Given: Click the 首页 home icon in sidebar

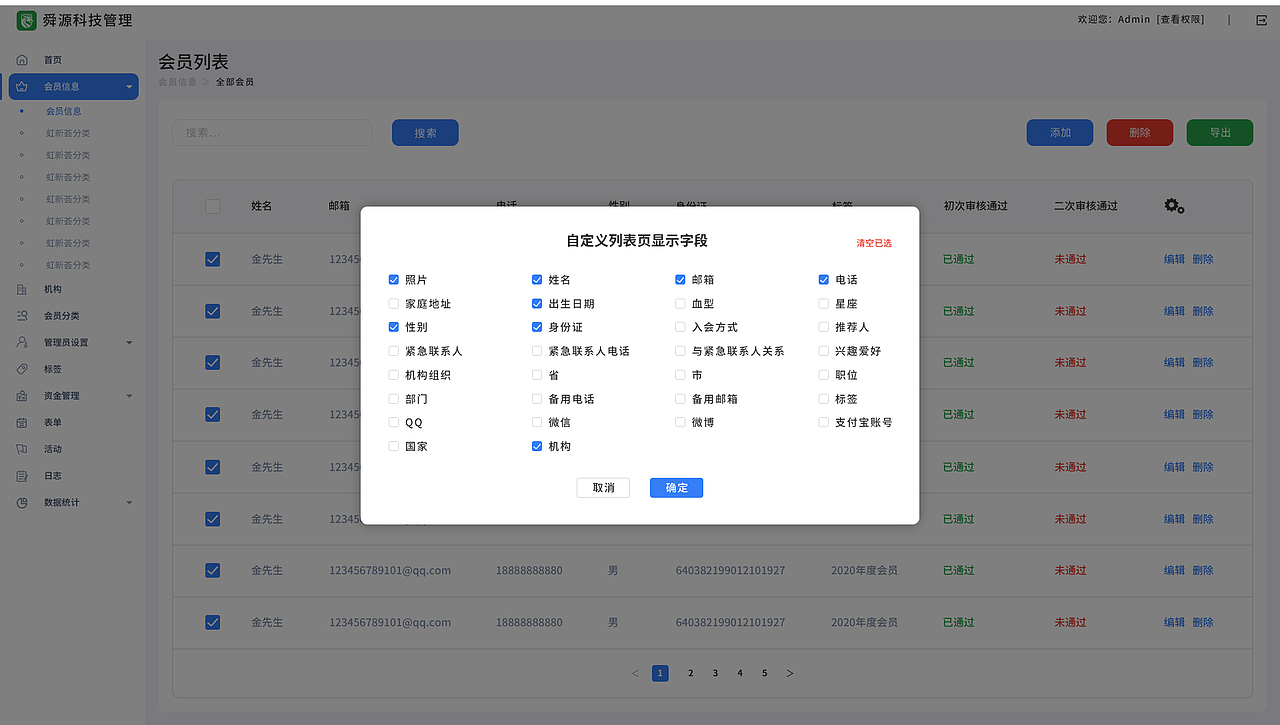Looking at the screenshot, I should (20, 59).
